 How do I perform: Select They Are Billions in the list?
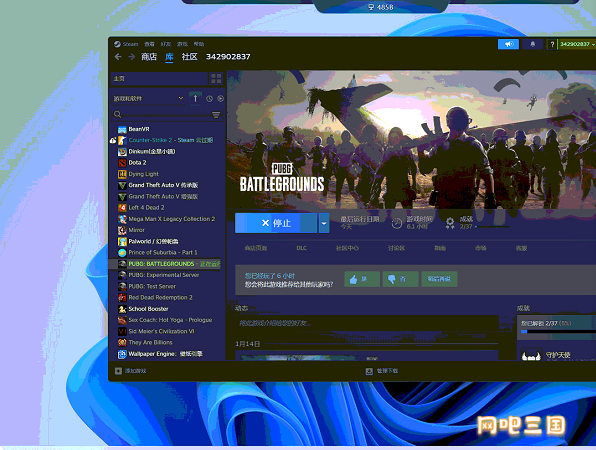coord(150,343)
